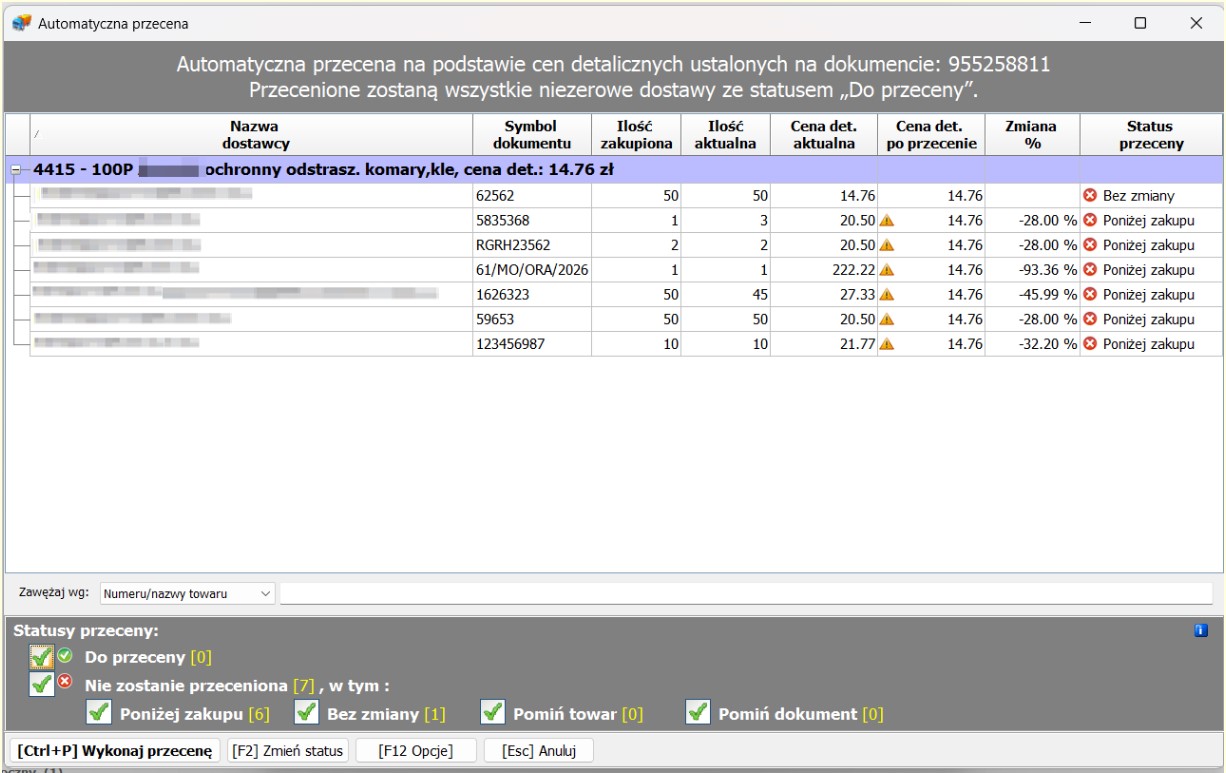The image size is (1226, 773).
Task: Click red X icon in document 59653 row
Action: point(1091,320)
